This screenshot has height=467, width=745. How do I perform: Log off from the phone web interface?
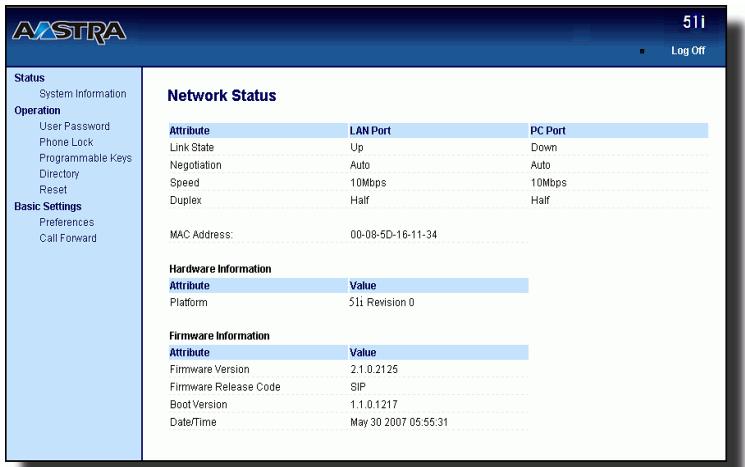click(688, 50)
